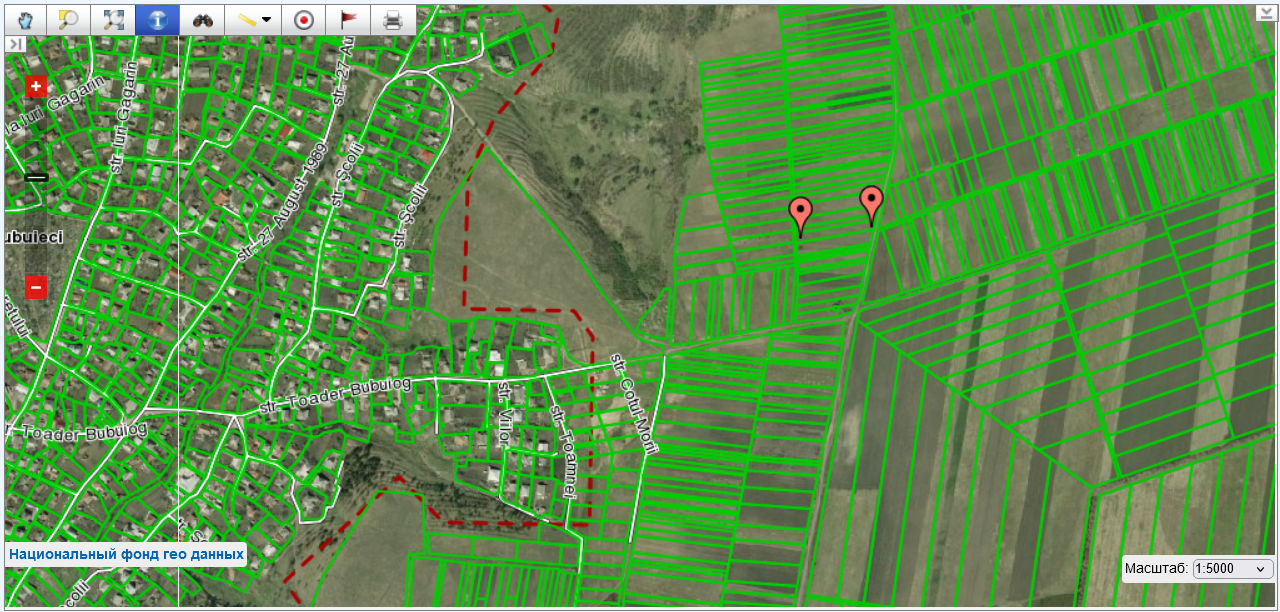The image size is (1280, 612).
Task: Click the right red map pin
Action: 872,203
